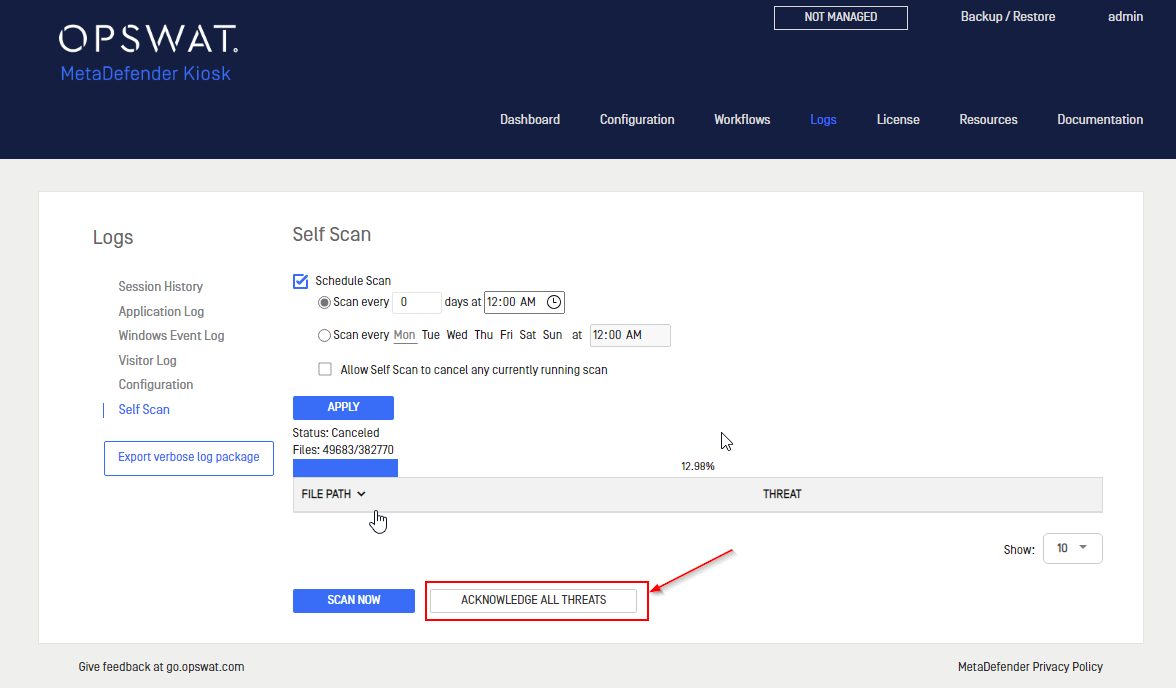Click the daily 12:00 AM time field

[524, 302]
